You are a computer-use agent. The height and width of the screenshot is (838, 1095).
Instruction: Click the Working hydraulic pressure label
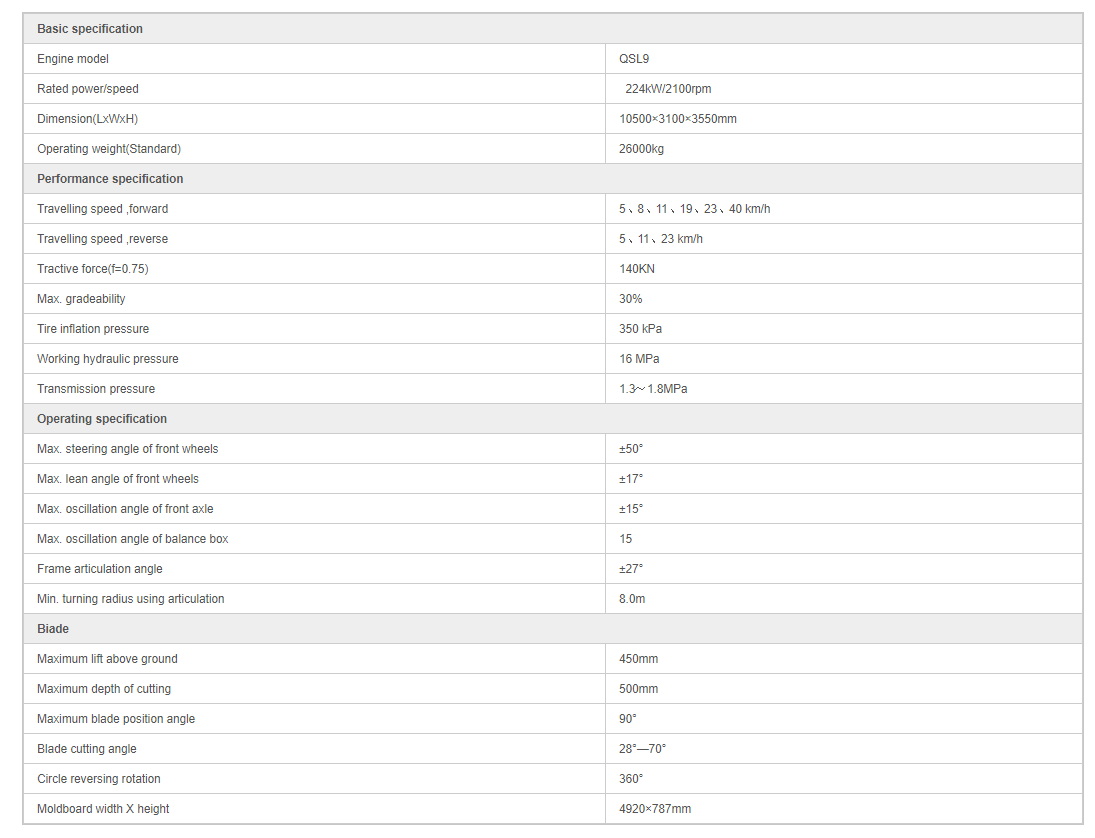click(108, 359)
